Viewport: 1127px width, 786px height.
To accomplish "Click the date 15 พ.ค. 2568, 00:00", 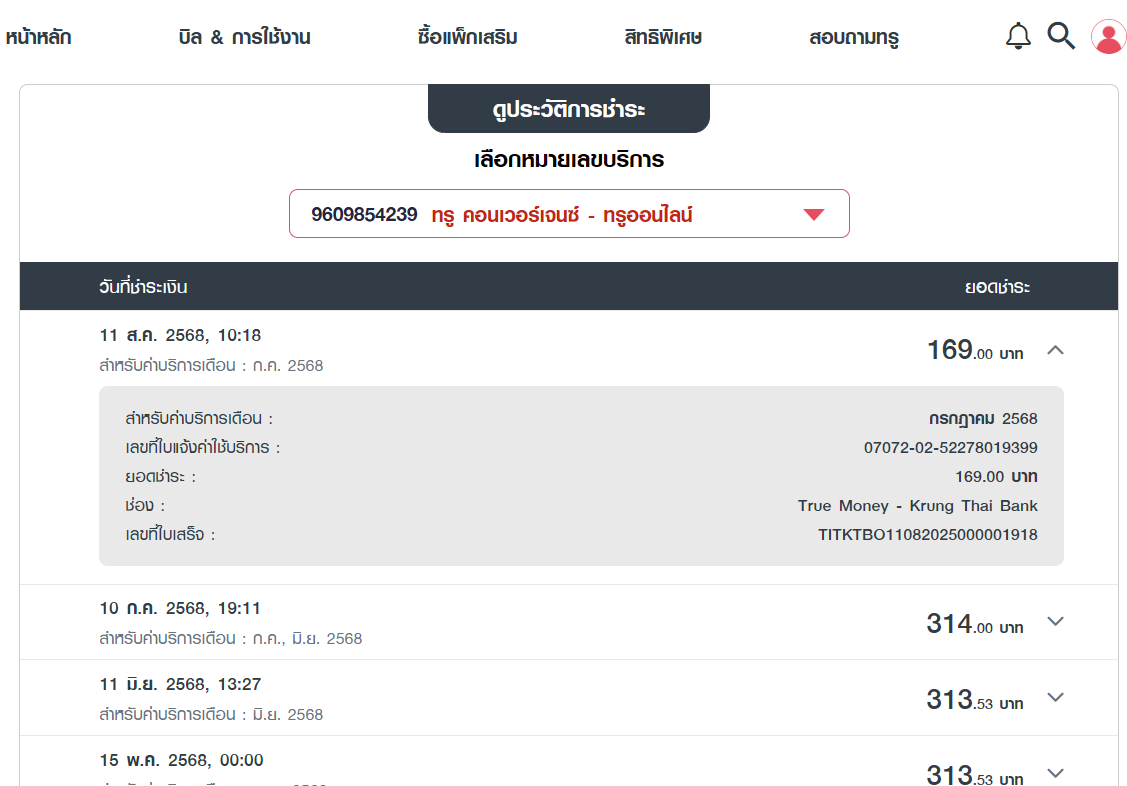I will point(181,760).
